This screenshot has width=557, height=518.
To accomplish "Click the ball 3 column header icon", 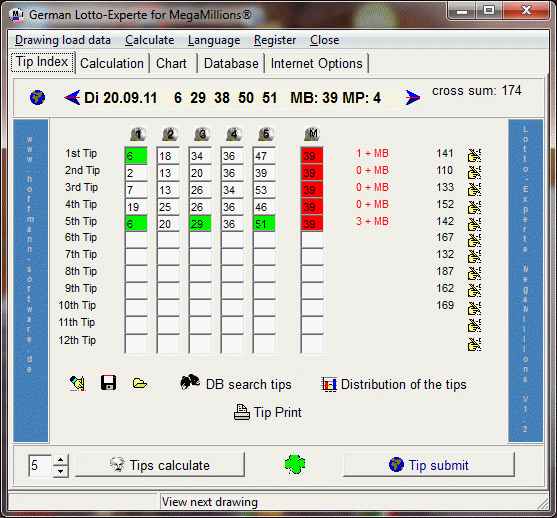I will [x=202, y=134].
